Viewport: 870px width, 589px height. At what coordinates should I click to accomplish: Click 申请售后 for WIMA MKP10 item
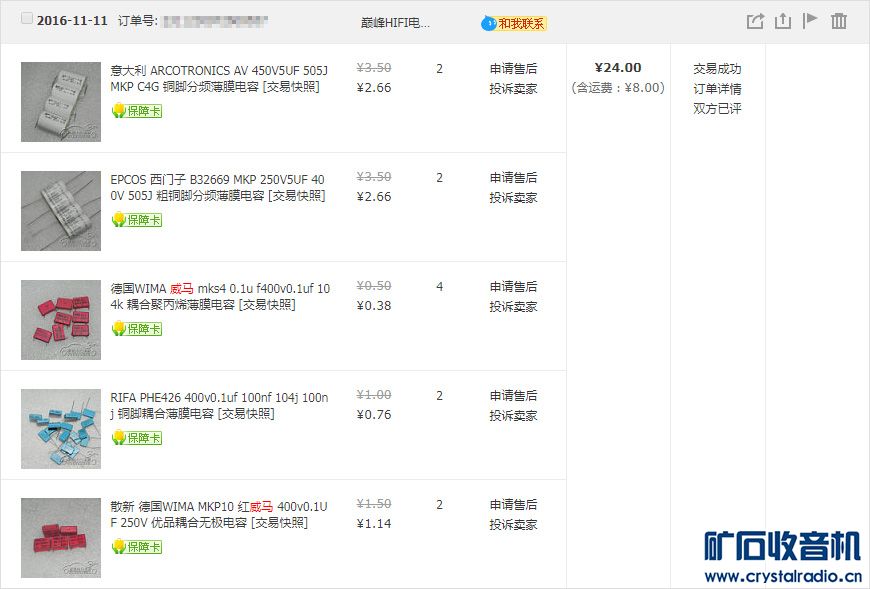513,505
